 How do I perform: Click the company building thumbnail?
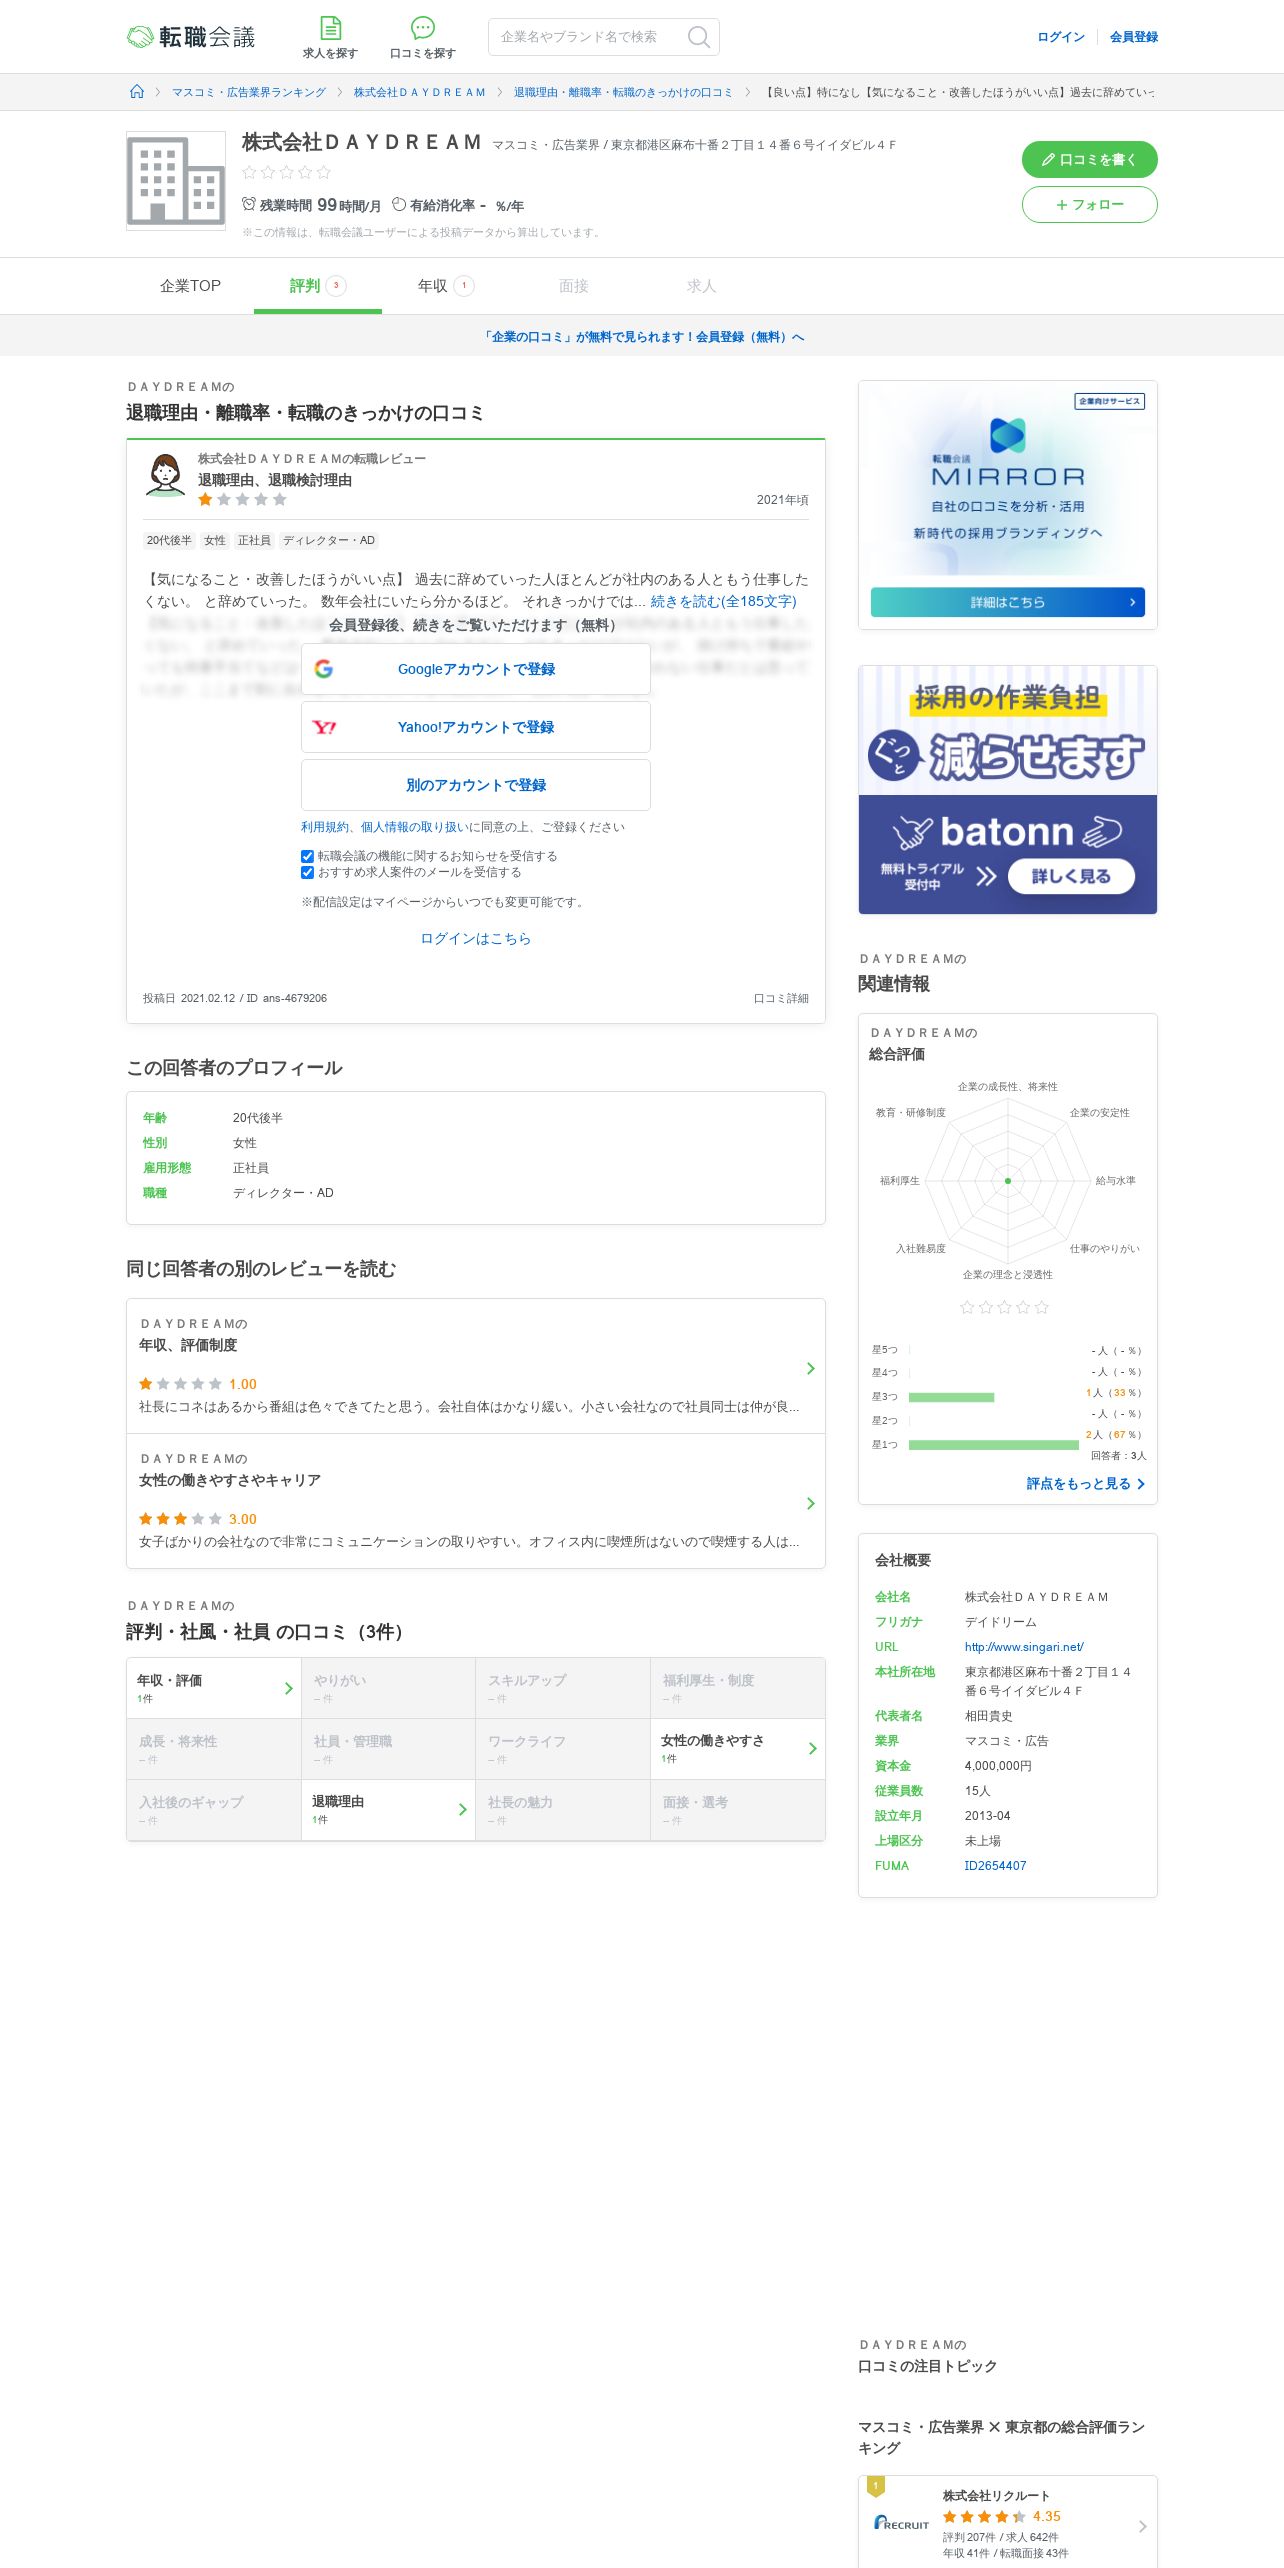pos(176,181)
